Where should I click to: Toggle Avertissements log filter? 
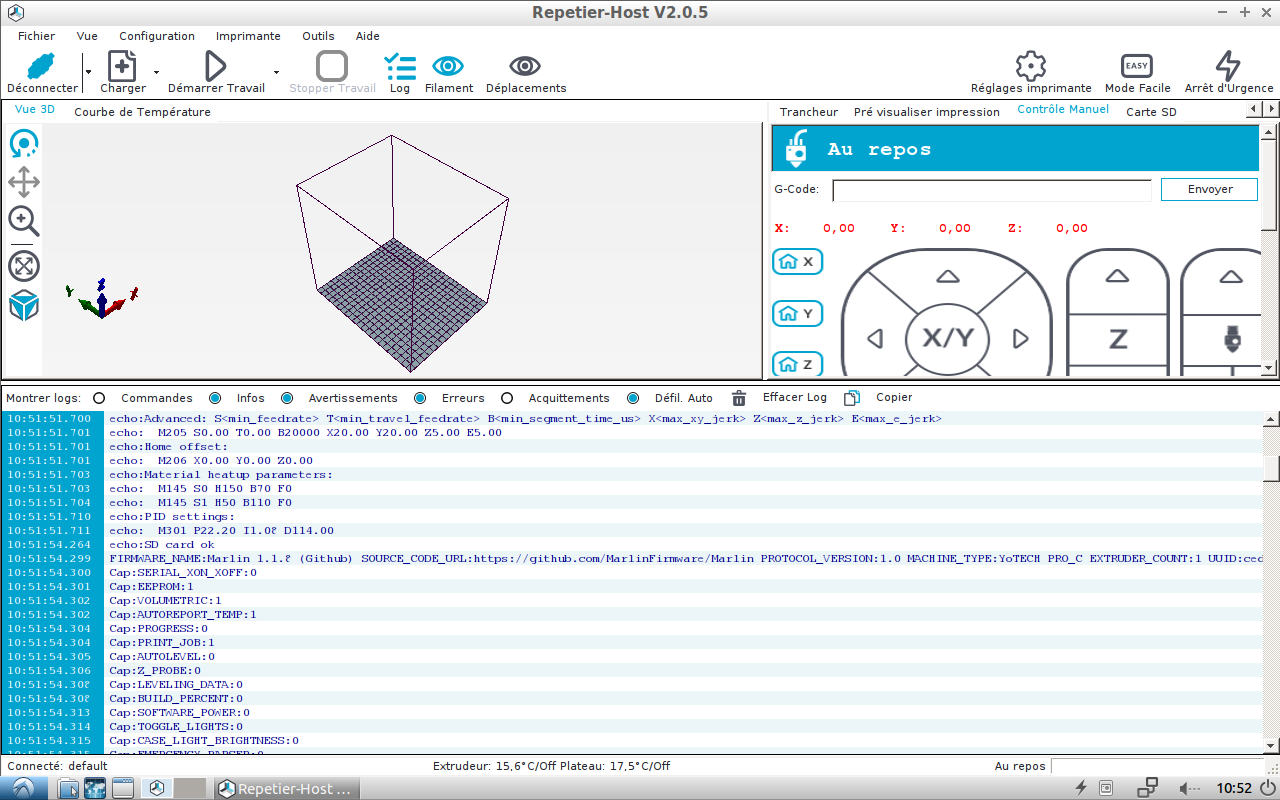pyautogui.click(x=287, y=398)
